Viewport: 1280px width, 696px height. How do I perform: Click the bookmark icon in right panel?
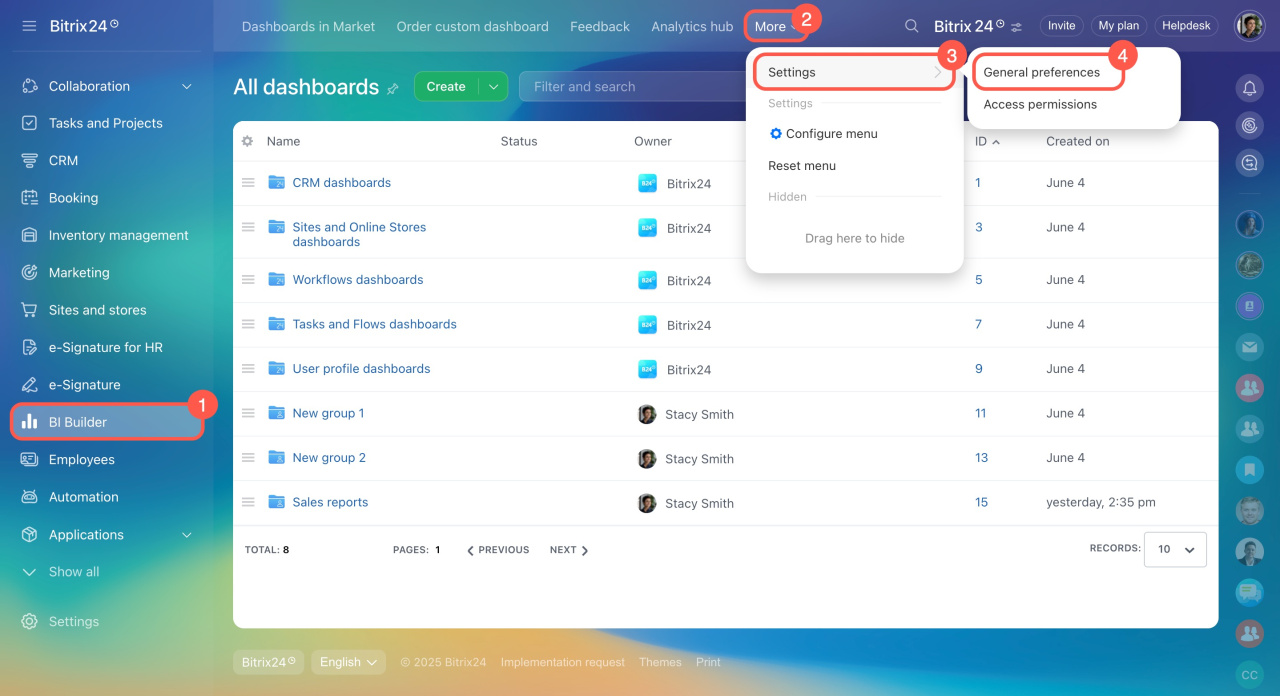pyautogui.click(x=1249, y=468)
